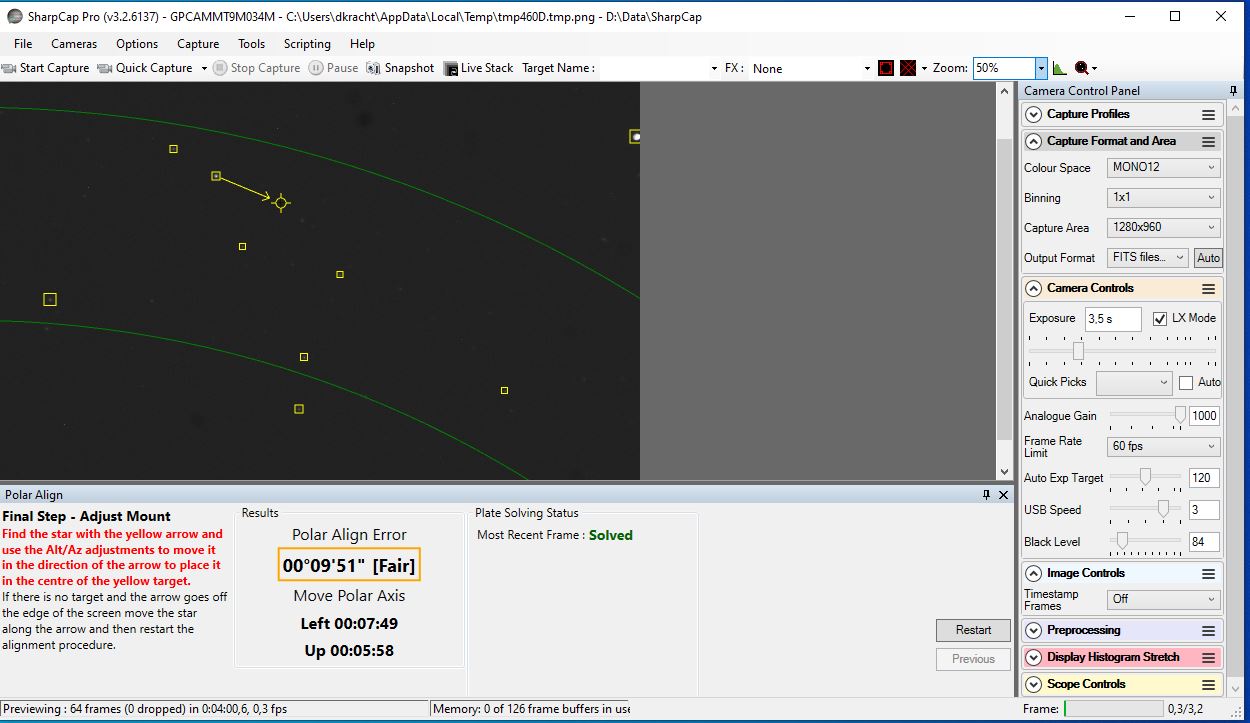This screenshot has width=1250, height=723.
Task: Open the Capture Profiles hamburger menu
Action: (1208, 115)
